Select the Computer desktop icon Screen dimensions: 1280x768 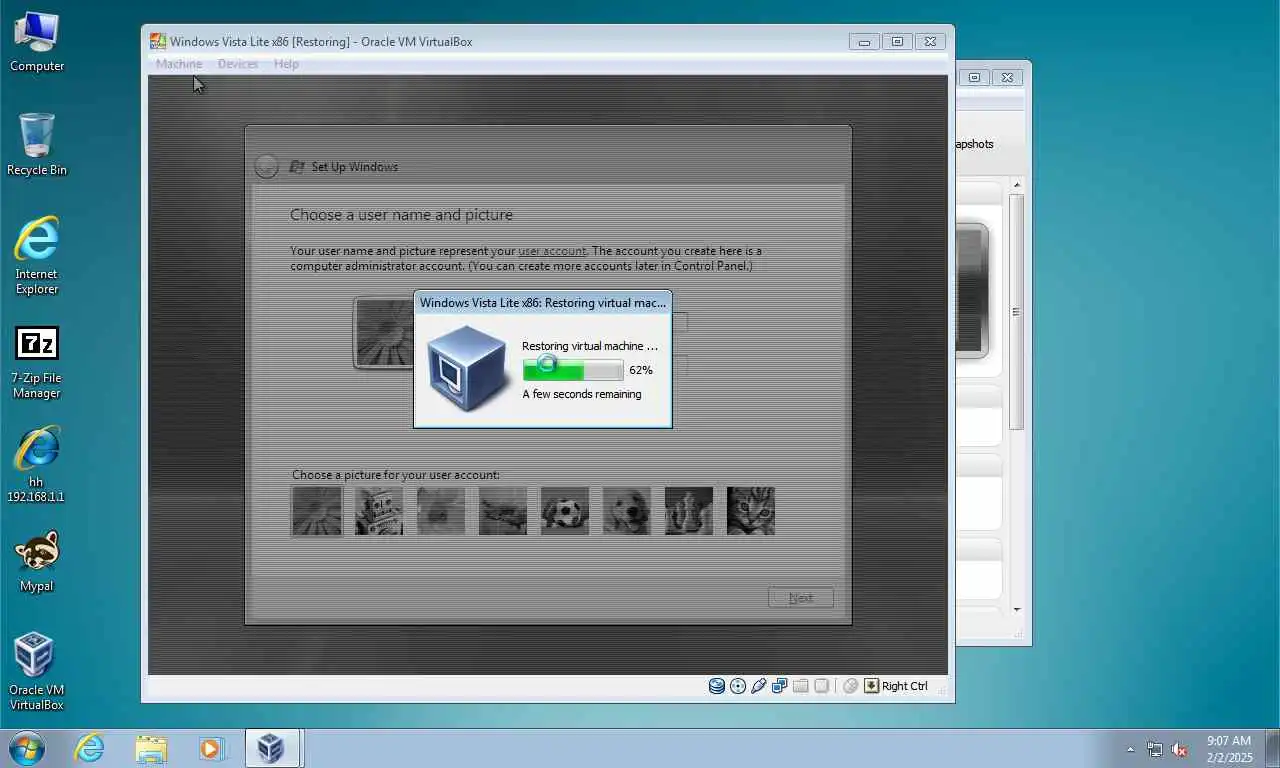(x=37, y=42)
